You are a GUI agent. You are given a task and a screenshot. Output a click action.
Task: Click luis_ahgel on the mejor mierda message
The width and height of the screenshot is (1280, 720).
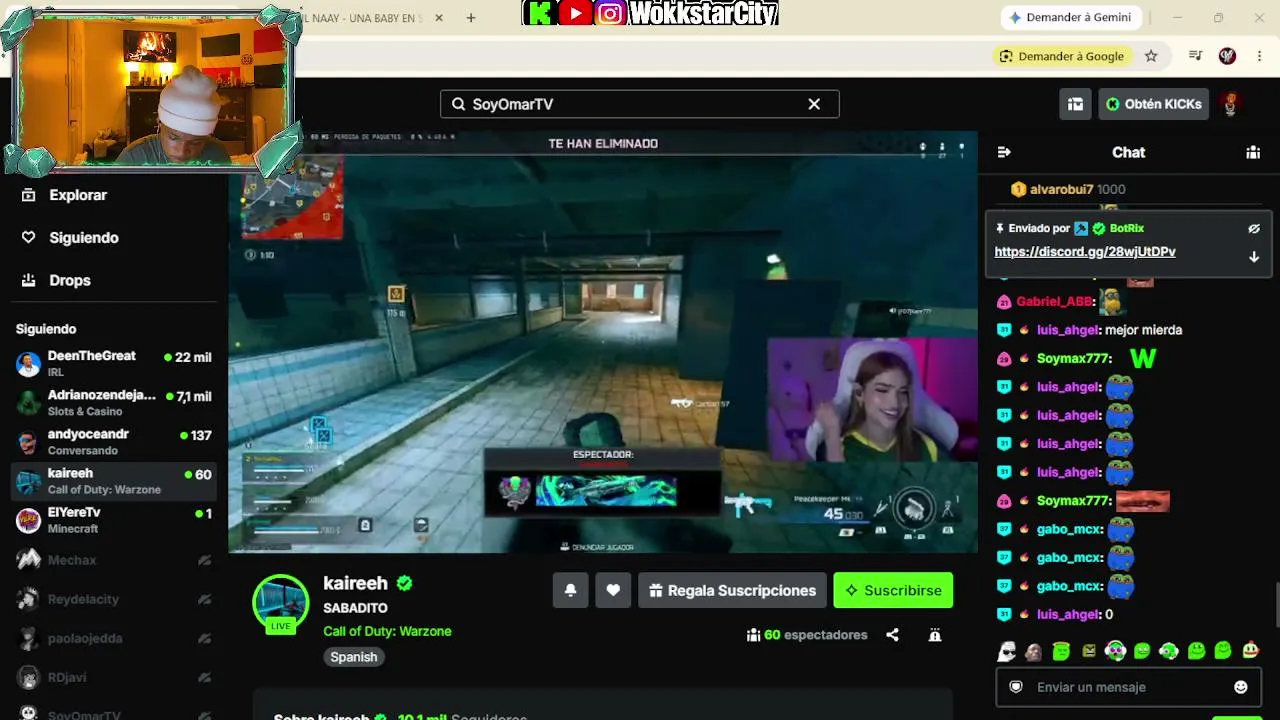click(x=1069, y=330)
